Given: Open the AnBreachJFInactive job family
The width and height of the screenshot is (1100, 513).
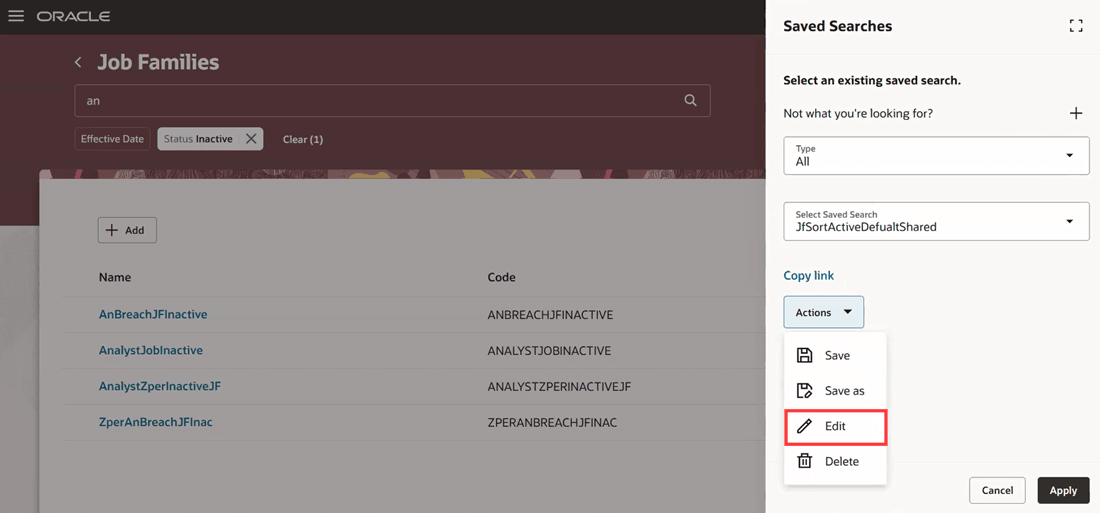Looking at the screenshot, I should [153, 314].
